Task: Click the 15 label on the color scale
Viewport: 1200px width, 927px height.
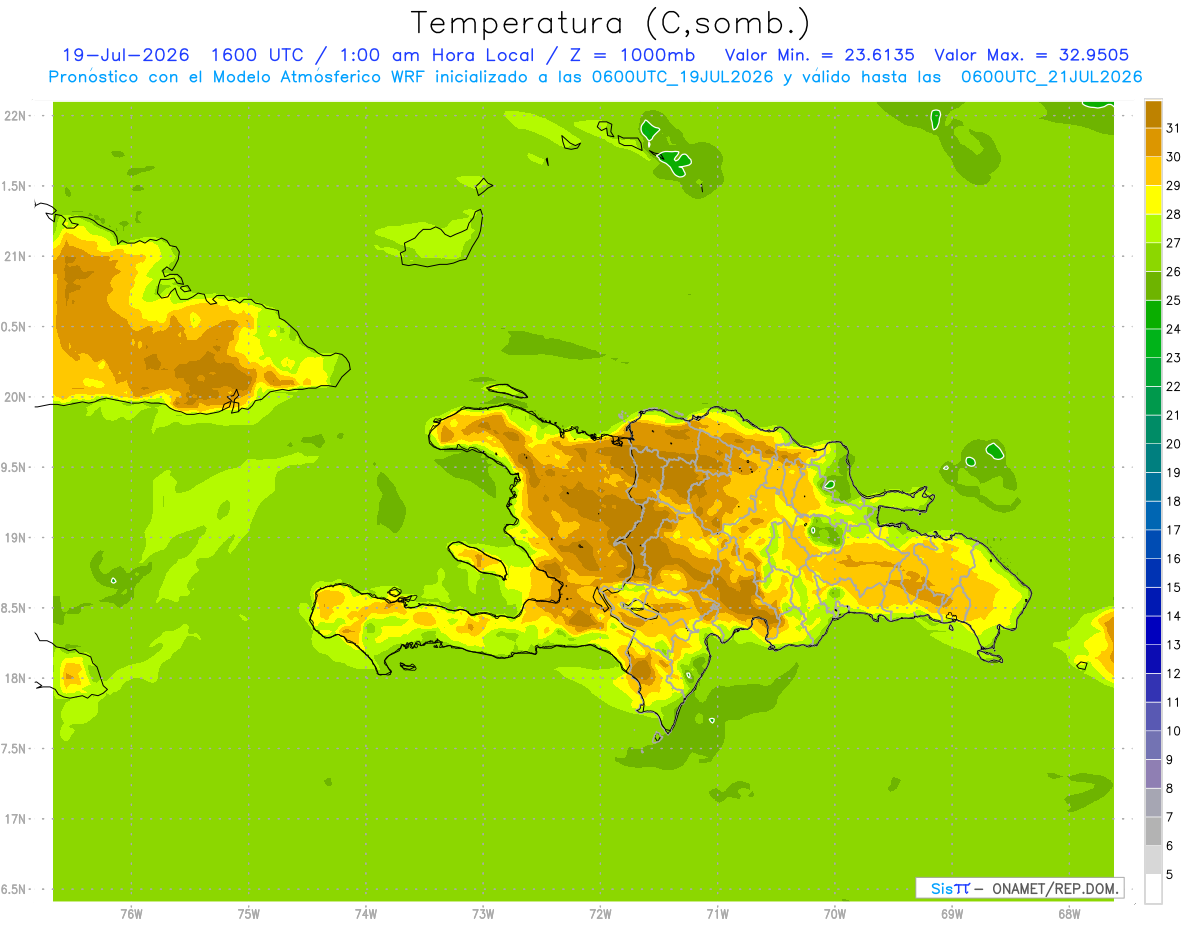Action: pos(1173,587)
